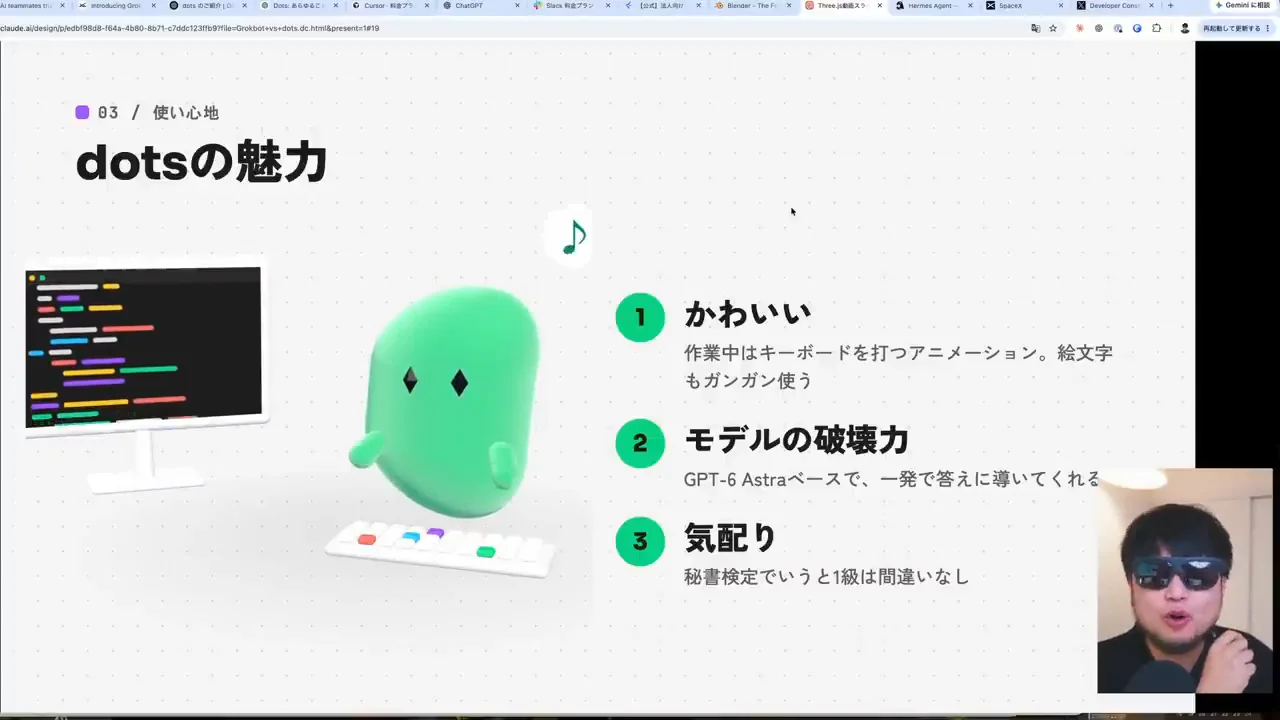
Task: Click the presenter webcam overlay
Action: [1185, 581]
